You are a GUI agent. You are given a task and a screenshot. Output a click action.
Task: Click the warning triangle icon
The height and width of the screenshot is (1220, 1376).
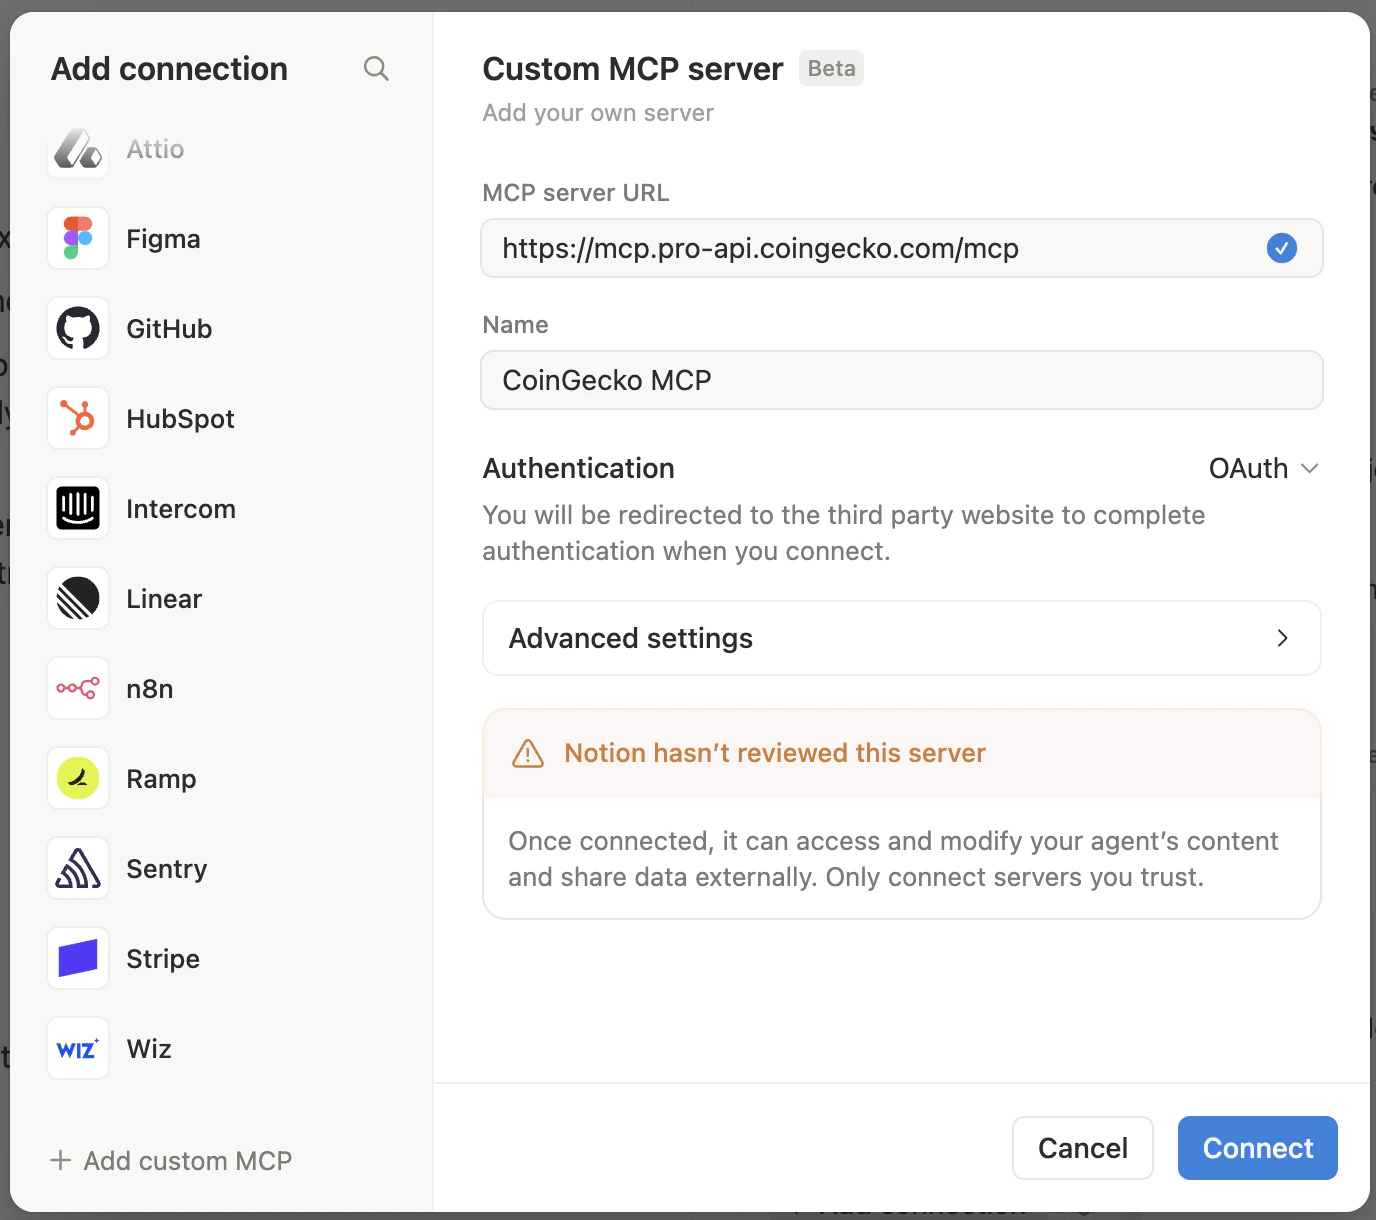[x=528, y=753]
